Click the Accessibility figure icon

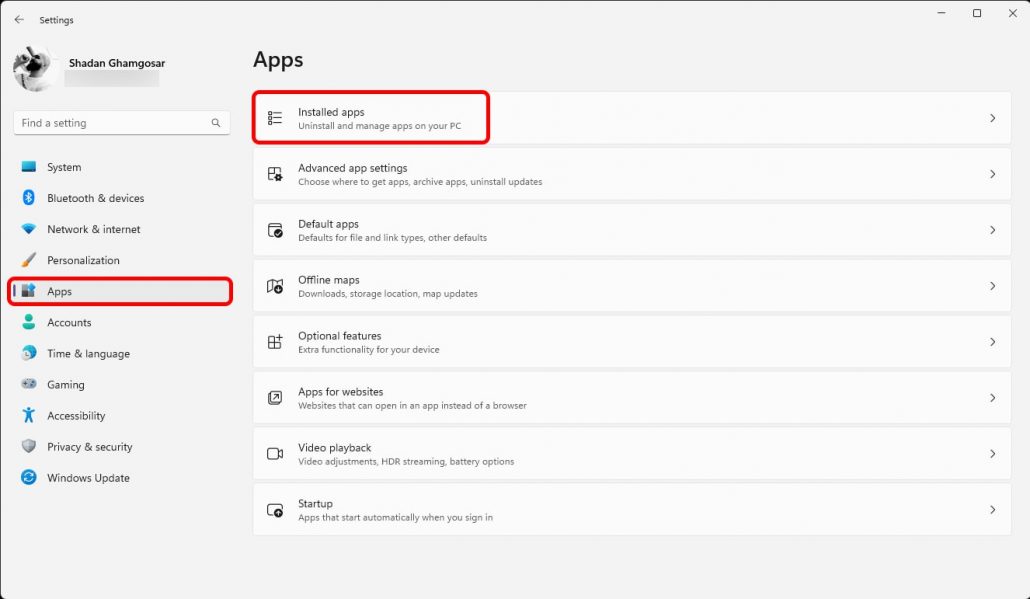tap(29, 416)
